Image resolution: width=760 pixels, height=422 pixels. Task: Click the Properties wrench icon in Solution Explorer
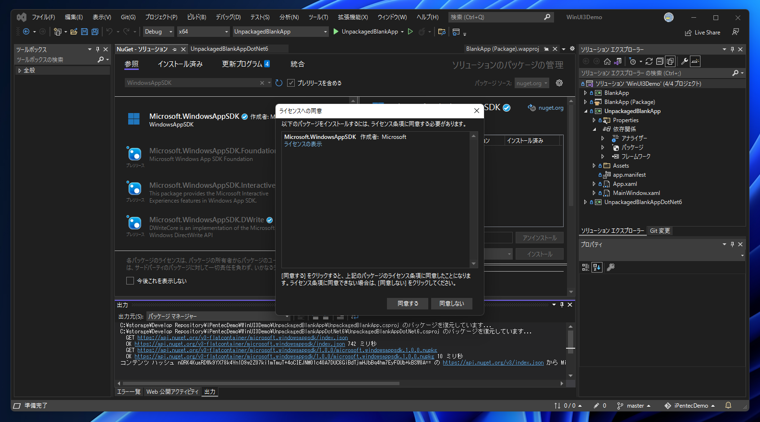[684, 62]
